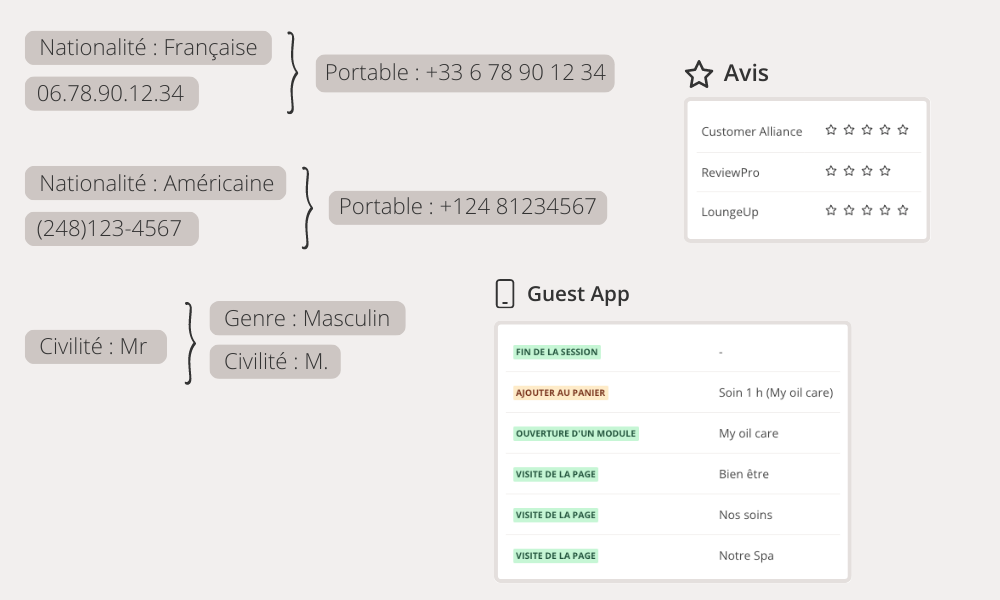Image resolution: width=1000 pixels, height=600 pixels.
Task: Select the Genre : Masculin label
Action: 307,318
